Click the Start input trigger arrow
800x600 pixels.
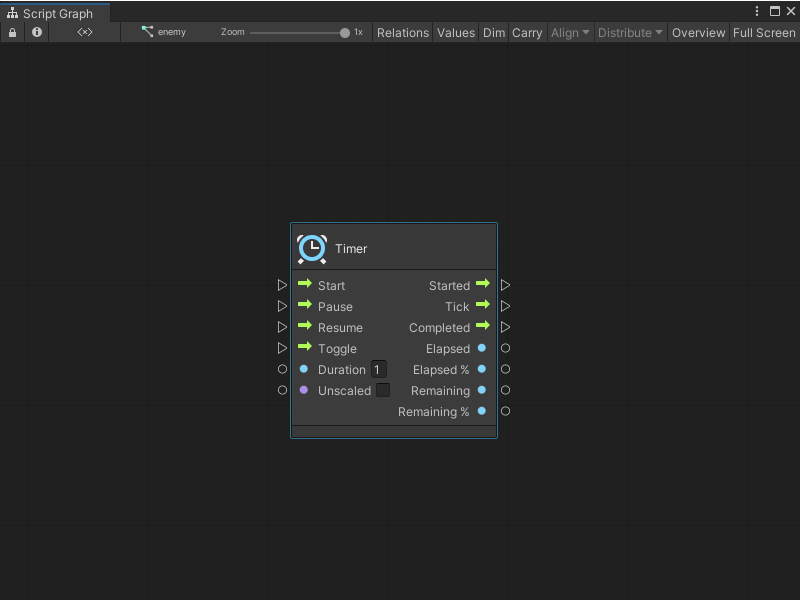[306, 285]
